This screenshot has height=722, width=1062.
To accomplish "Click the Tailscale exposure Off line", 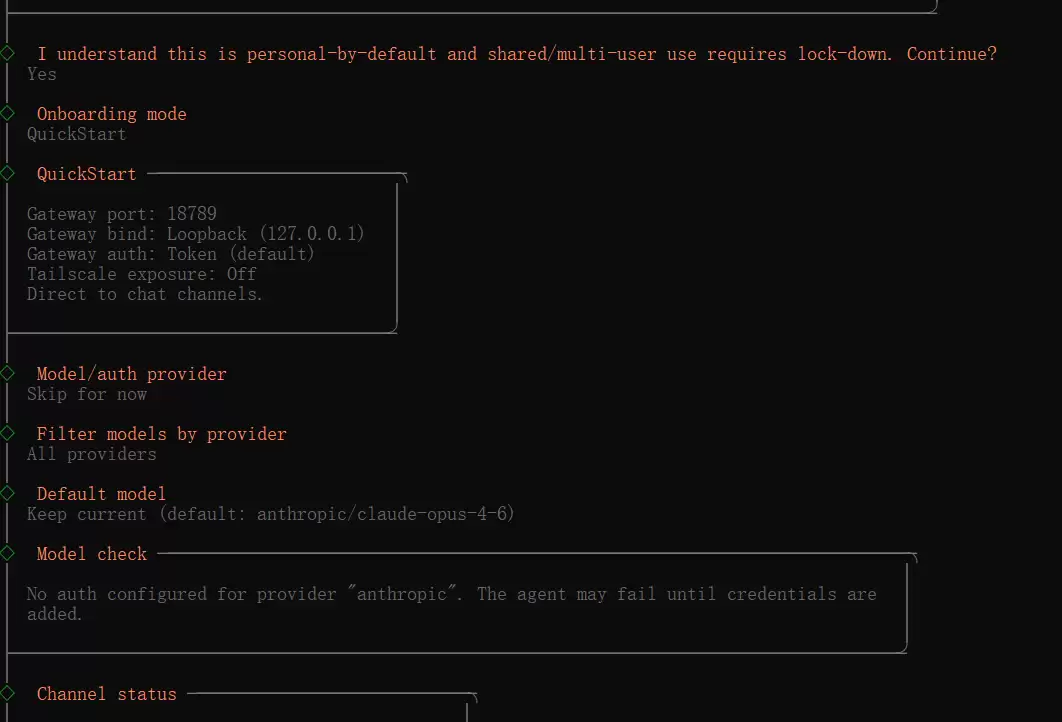I will tap(142, 274).
